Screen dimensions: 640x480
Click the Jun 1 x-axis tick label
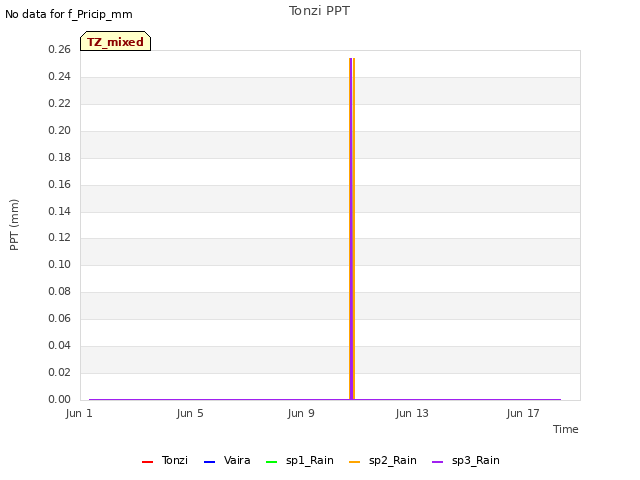tap(79, 413)
